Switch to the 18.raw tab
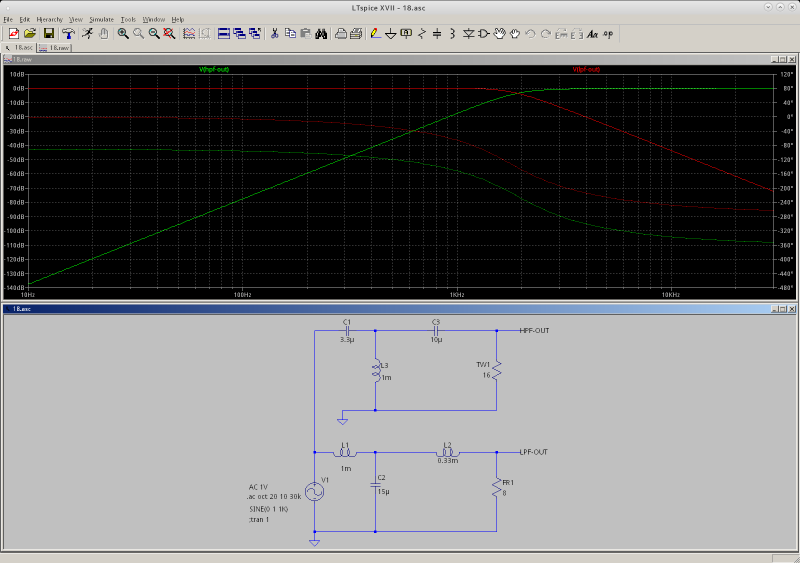Screen dimensions: 800x563 coord(54,47)
